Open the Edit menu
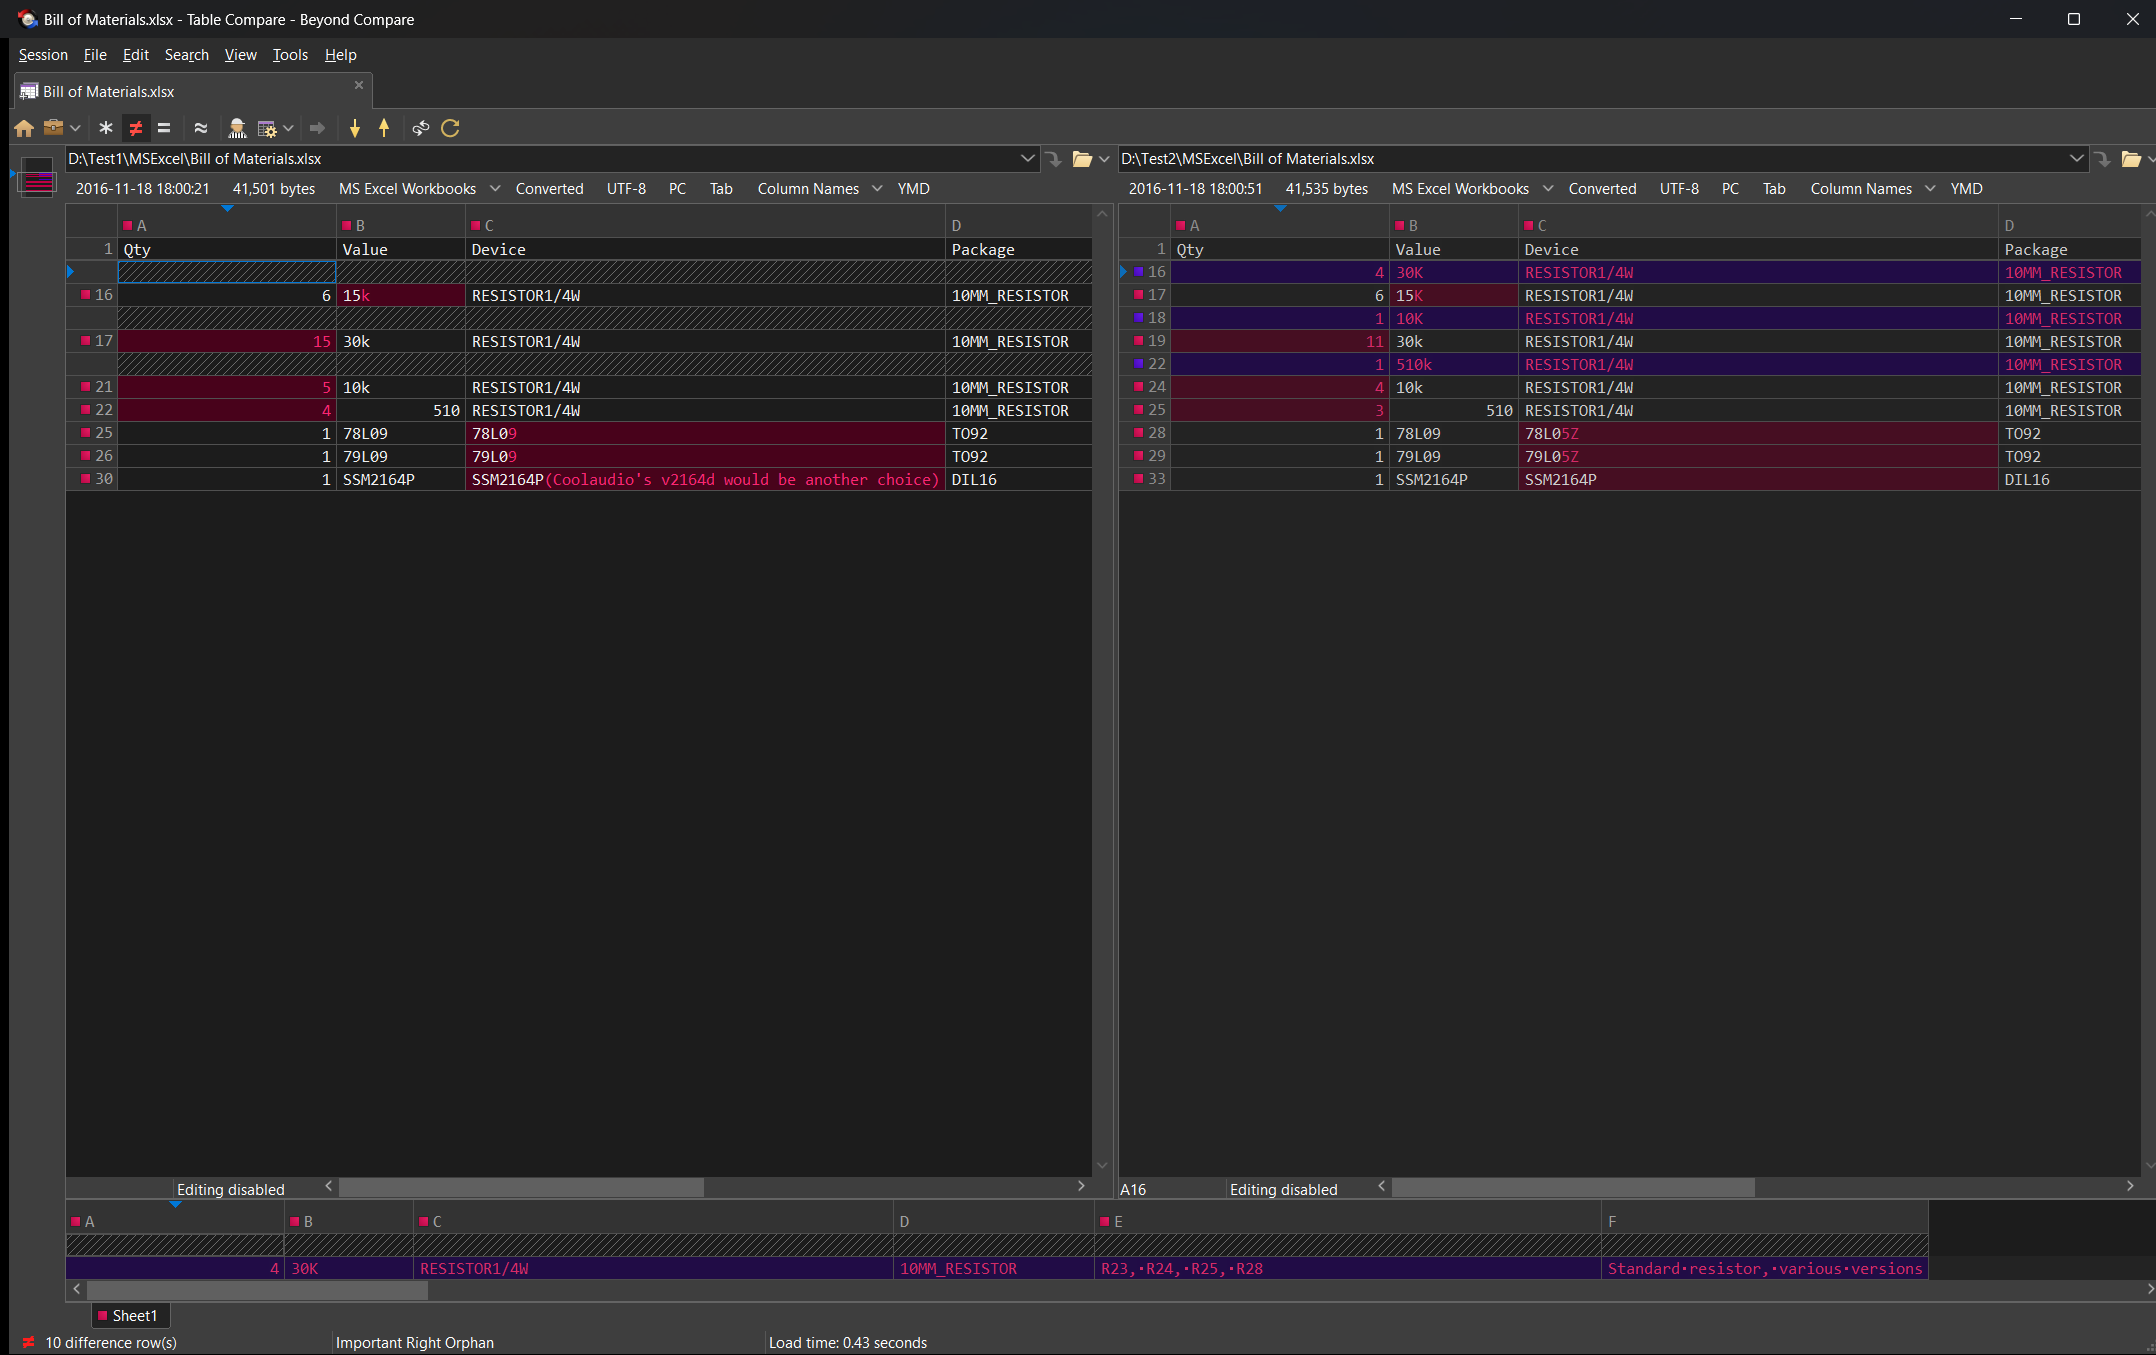The height and width of the screenshot is (1355, 2156). (x=136, y=55)
